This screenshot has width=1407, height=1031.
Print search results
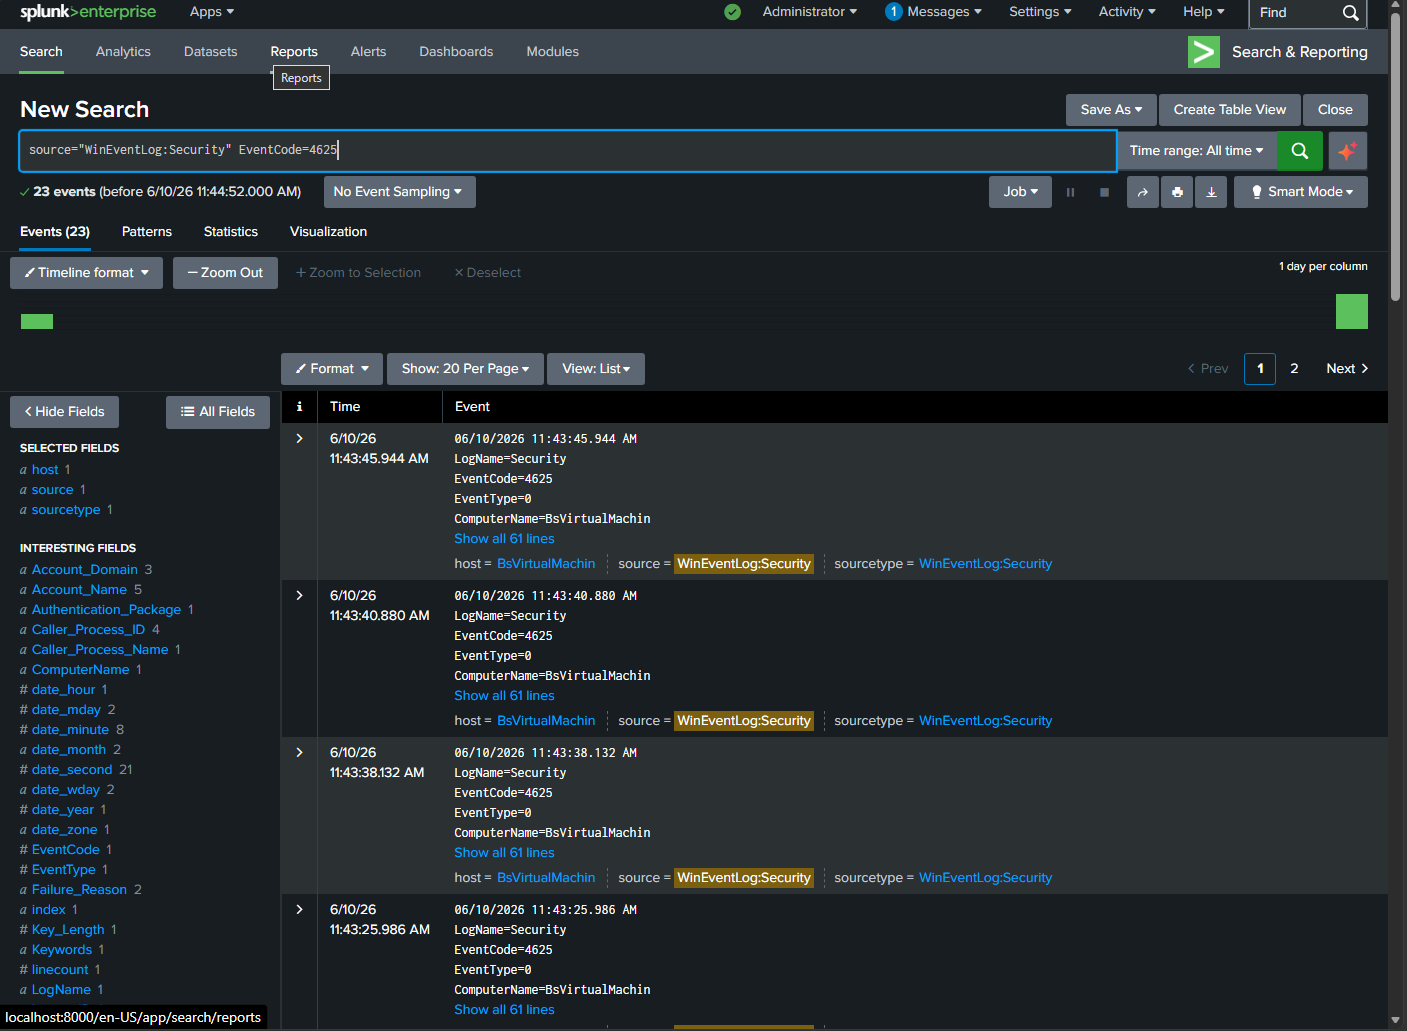[1177, 192]
